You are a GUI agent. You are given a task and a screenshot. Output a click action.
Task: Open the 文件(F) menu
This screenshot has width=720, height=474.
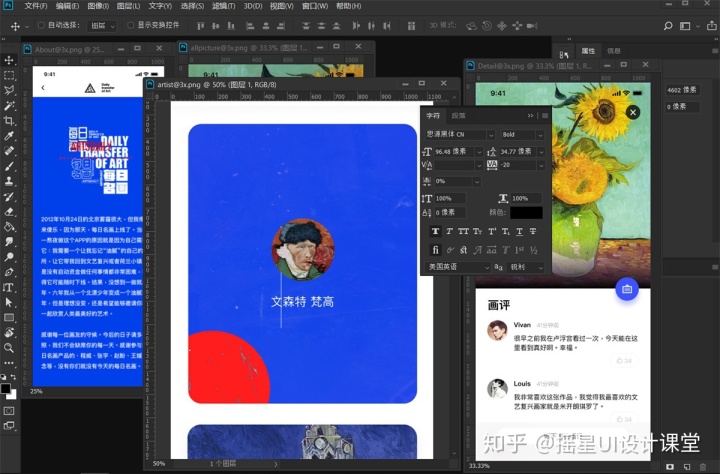point(35,6)
